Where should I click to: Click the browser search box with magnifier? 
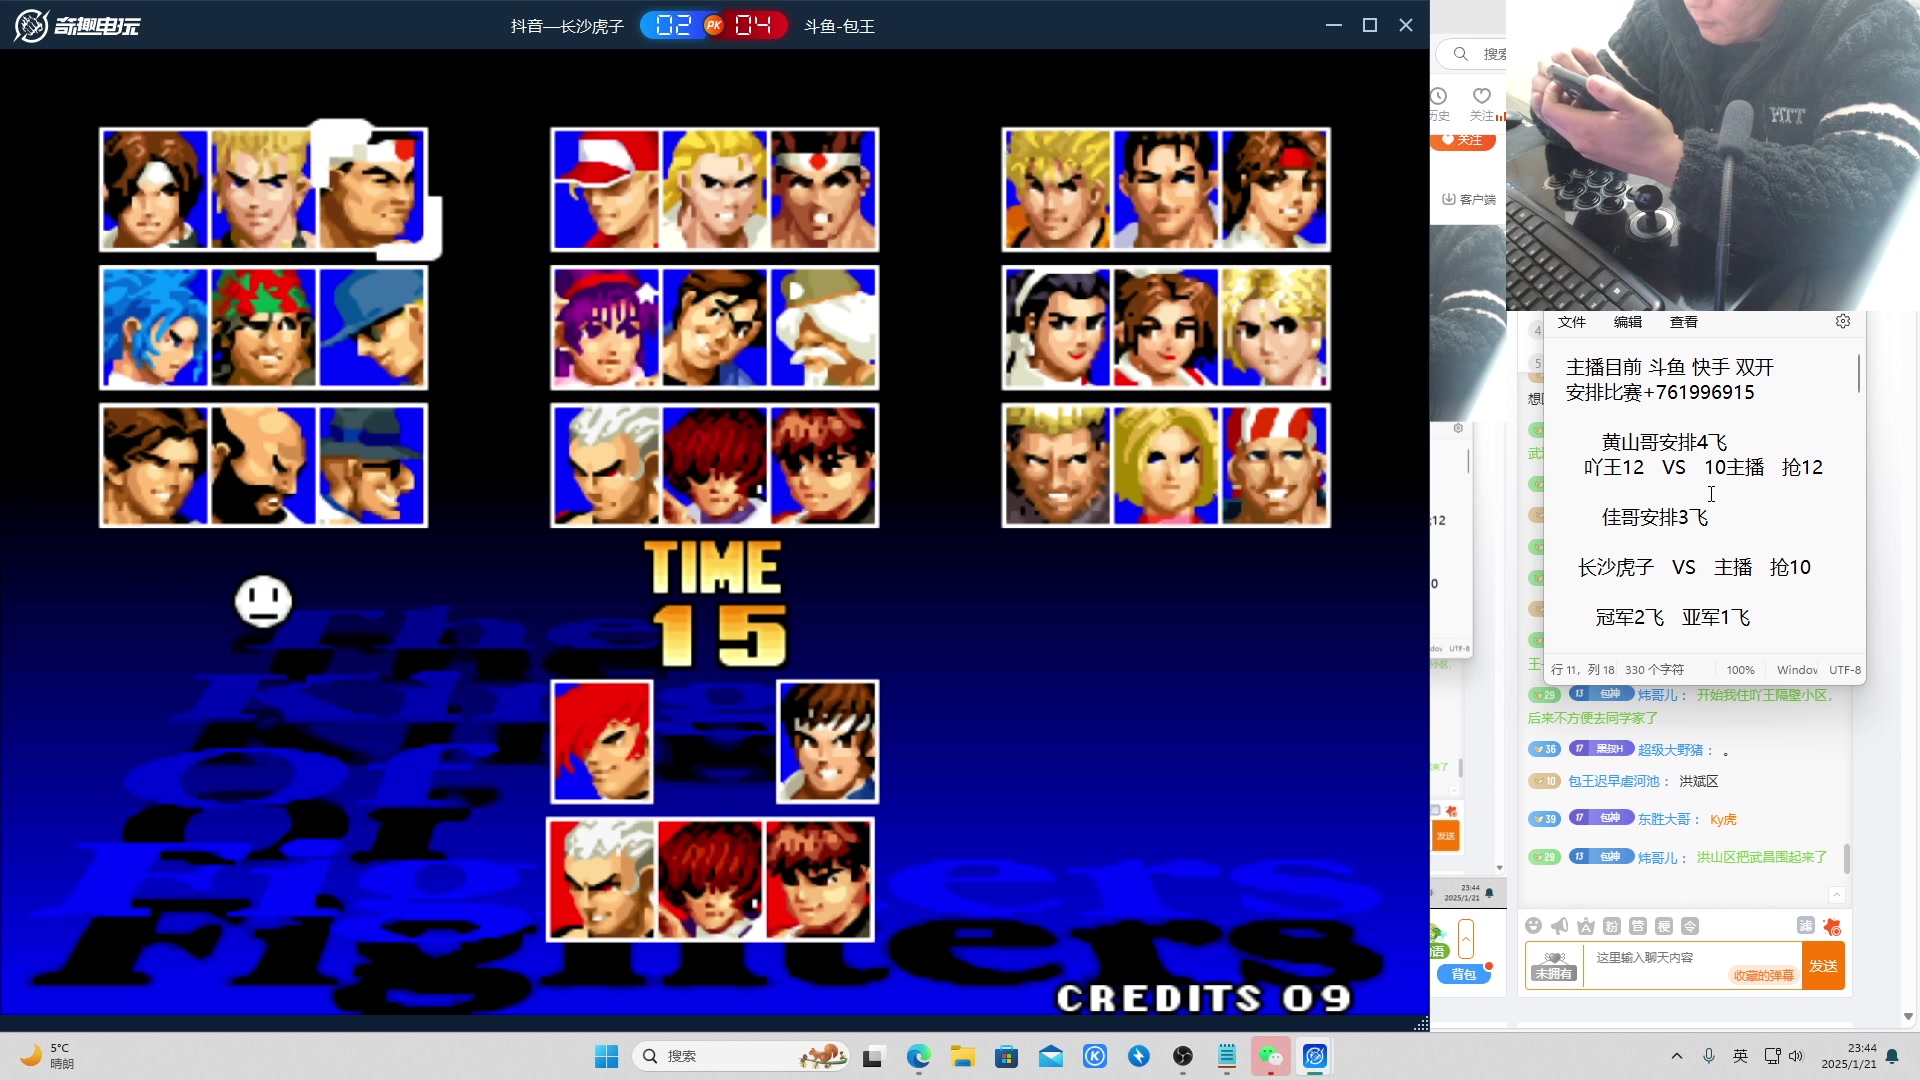(1472, 54)
